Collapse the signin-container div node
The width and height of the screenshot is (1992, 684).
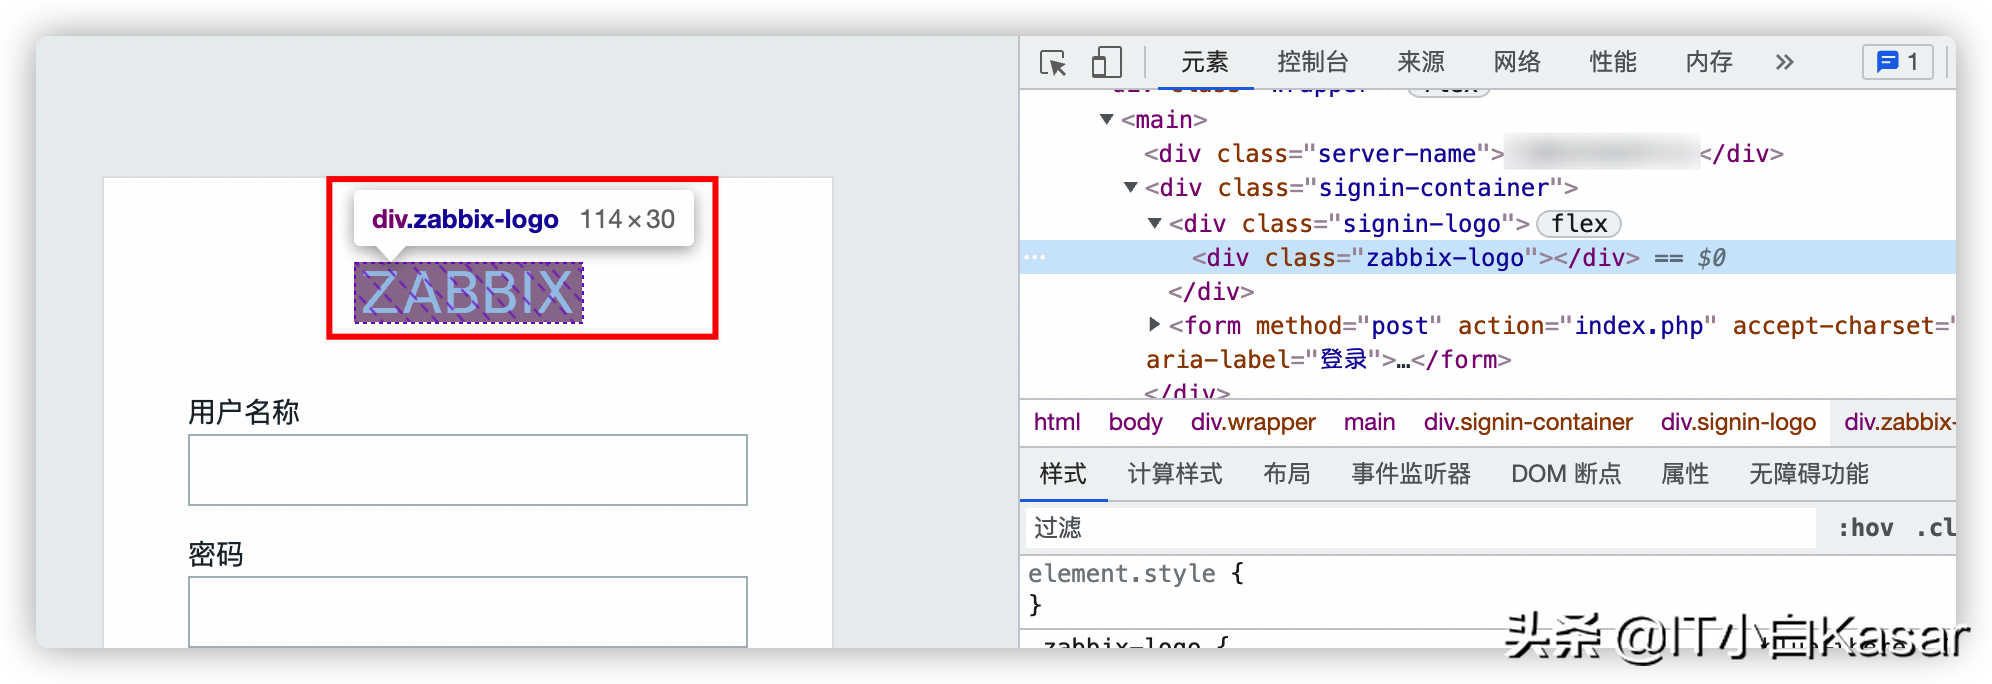click(x=1130, y=188)
